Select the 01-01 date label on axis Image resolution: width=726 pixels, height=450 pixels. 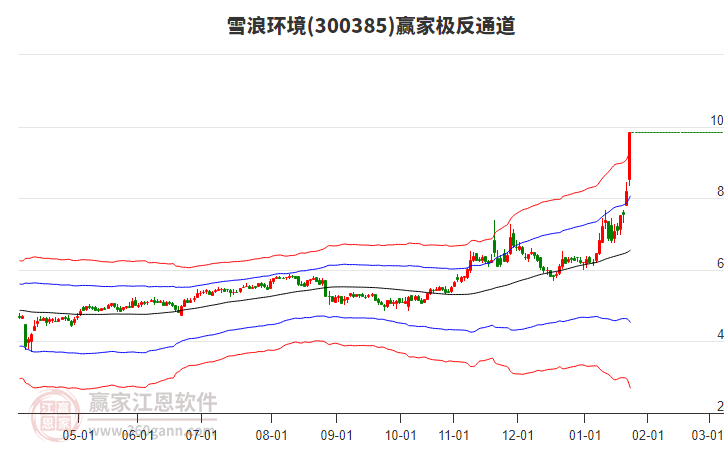point(585,435)
